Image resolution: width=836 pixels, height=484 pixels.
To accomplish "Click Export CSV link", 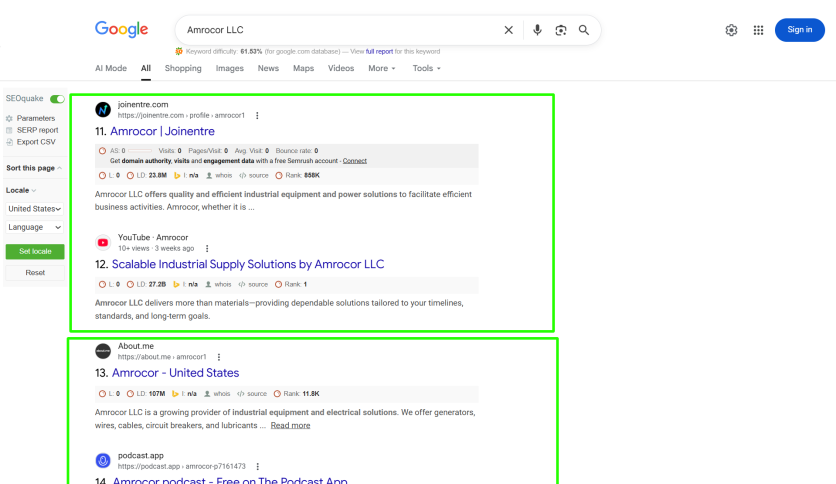I will [x=36, y=142].
